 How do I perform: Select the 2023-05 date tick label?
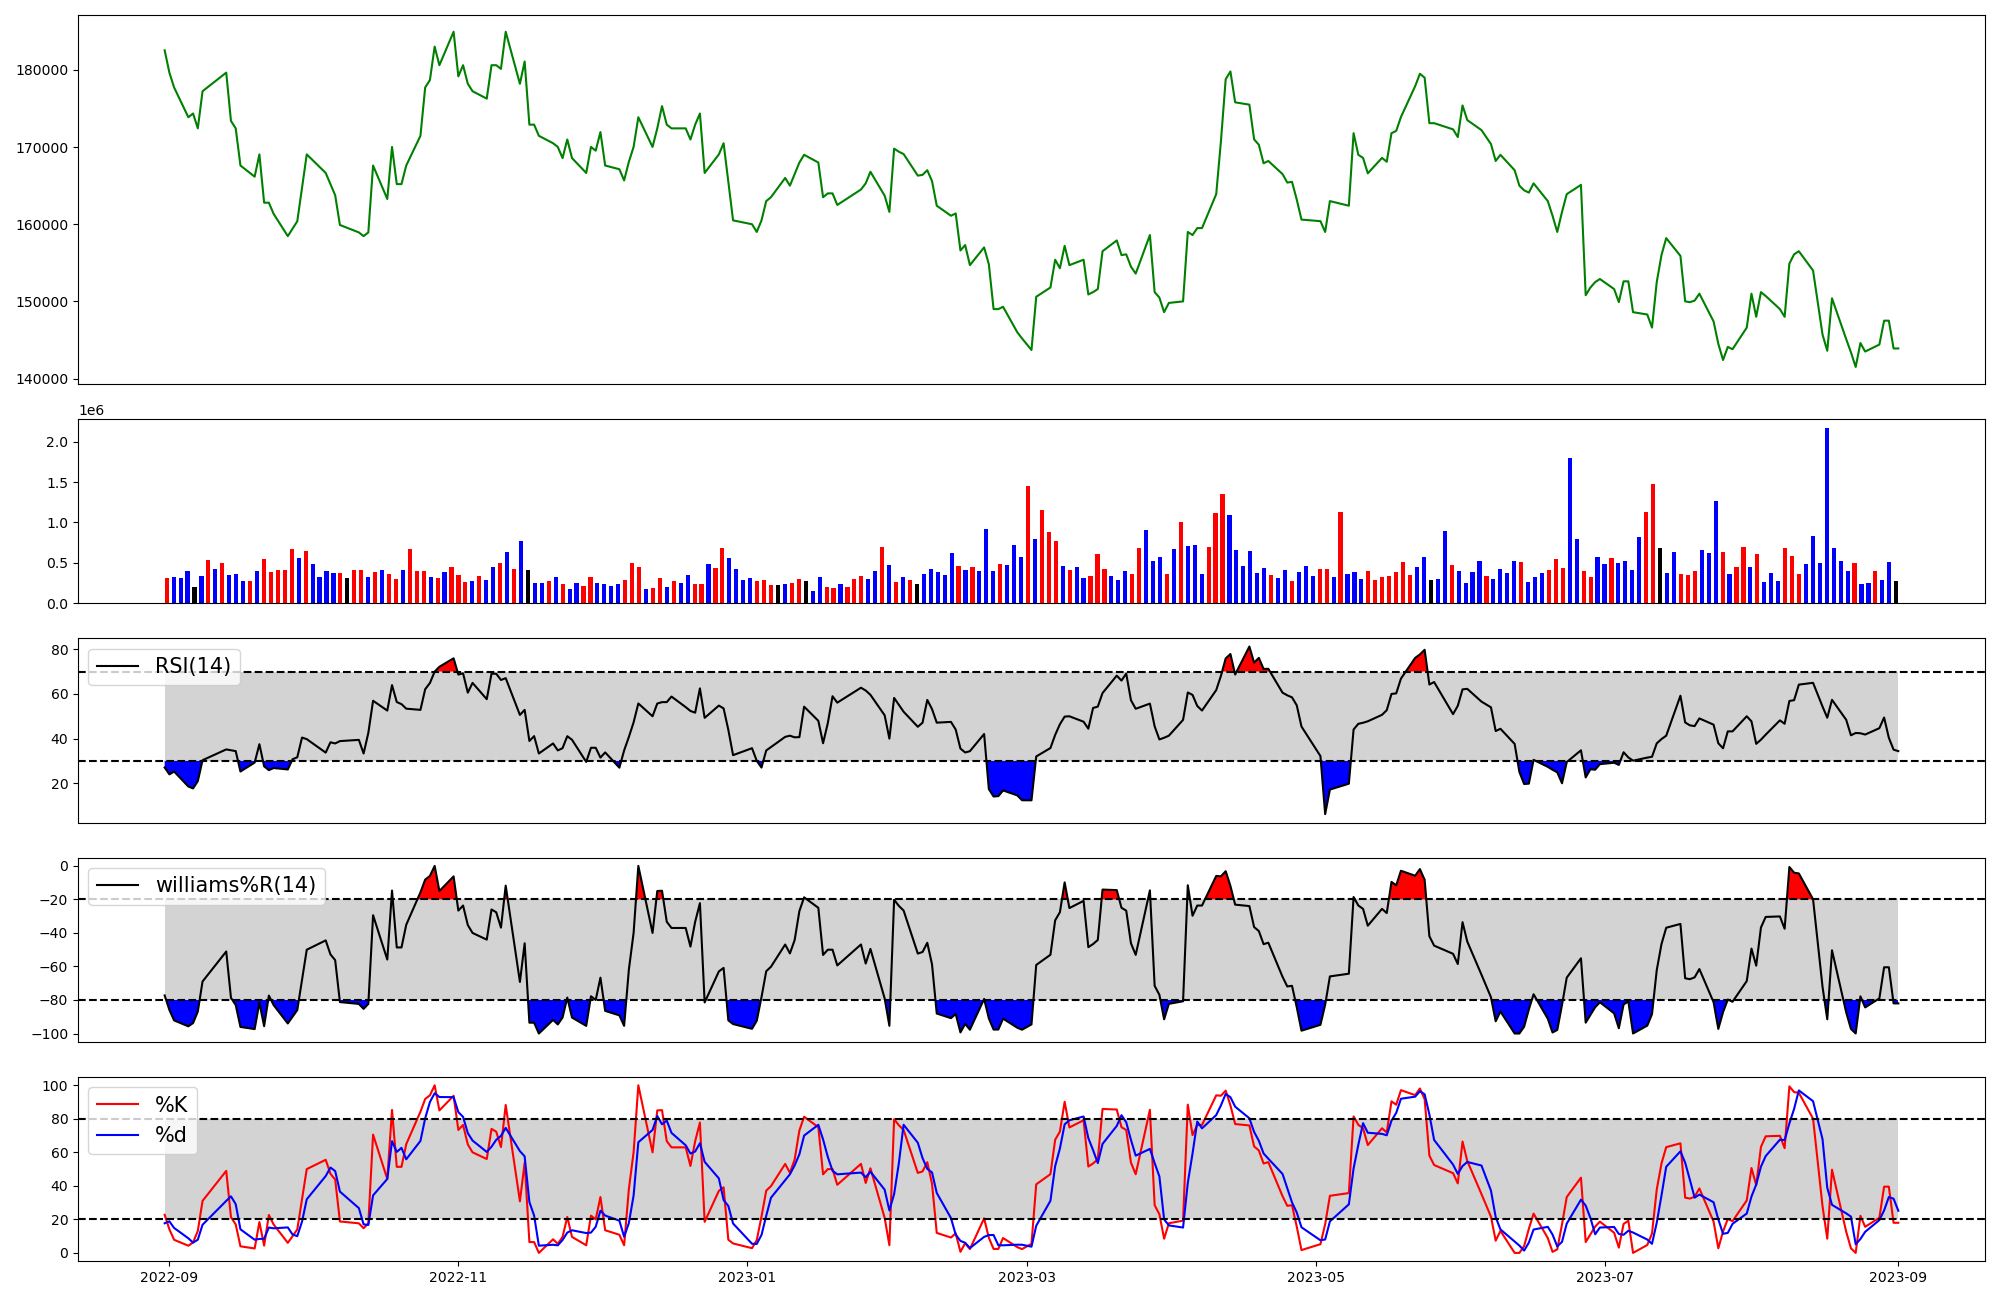click(x=1316, y=1277)
